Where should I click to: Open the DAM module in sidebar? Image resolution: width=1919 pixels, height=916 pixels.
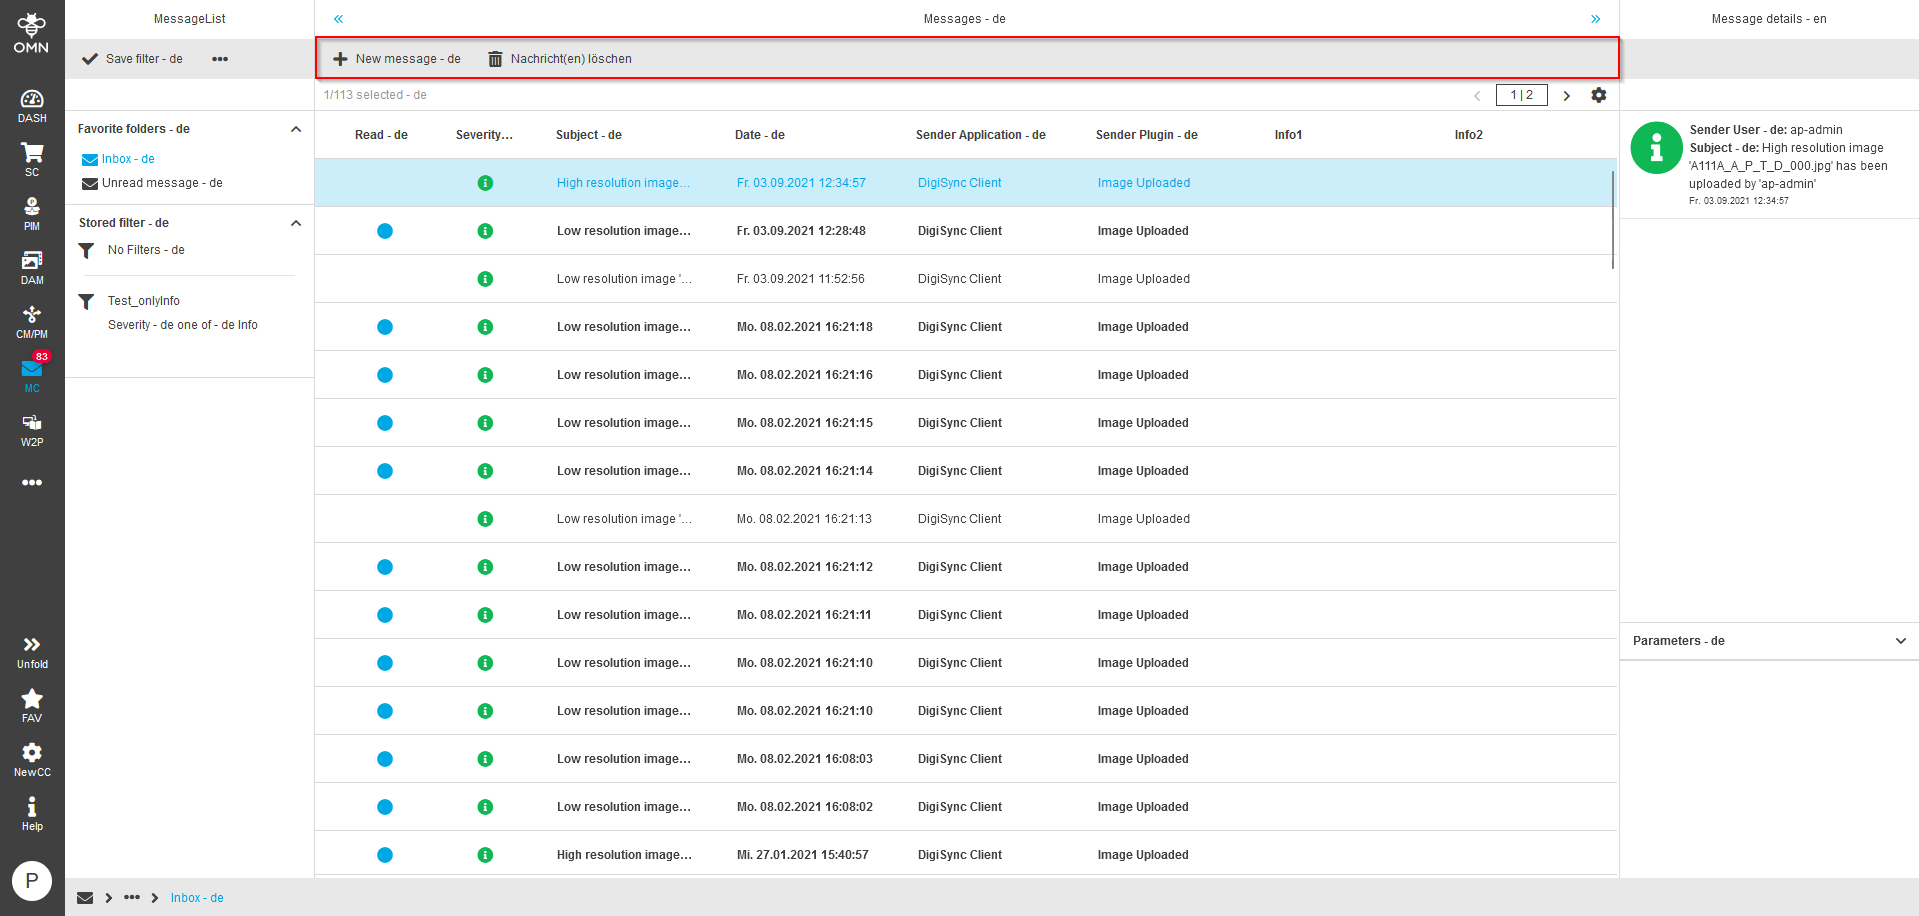click(32, 267)
